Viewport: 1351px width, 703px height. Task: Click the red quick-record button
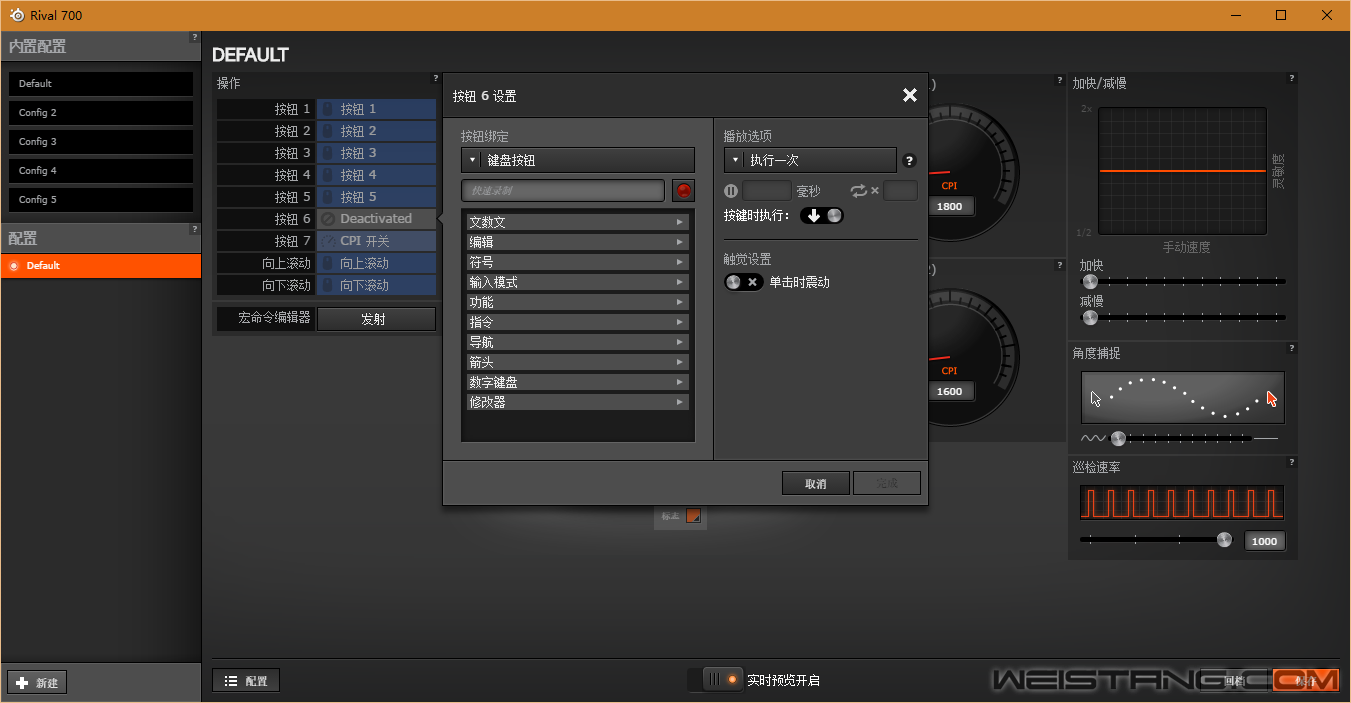pos(684,190)
